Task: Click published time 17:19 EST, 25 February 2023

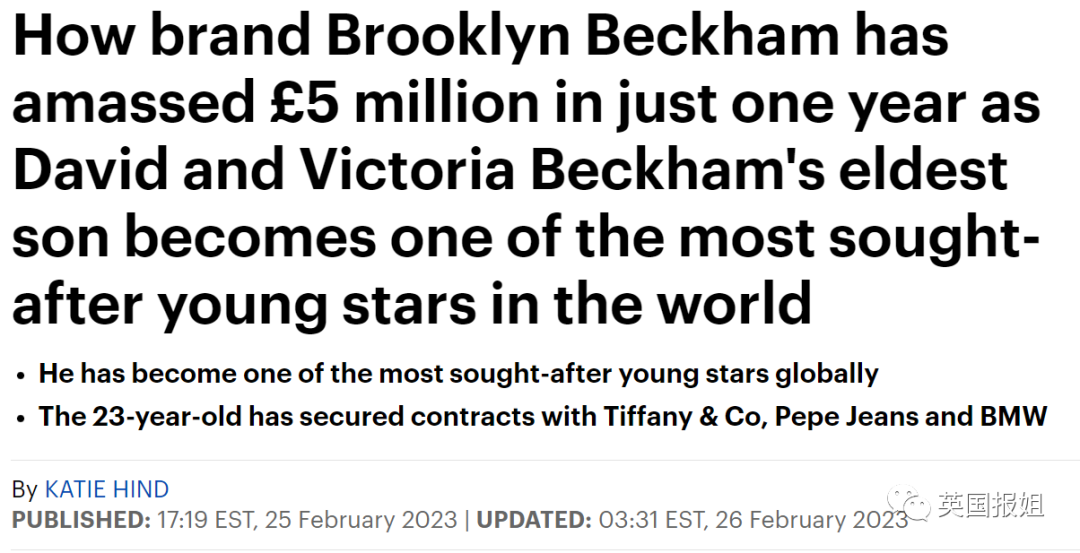Action: 307,519
